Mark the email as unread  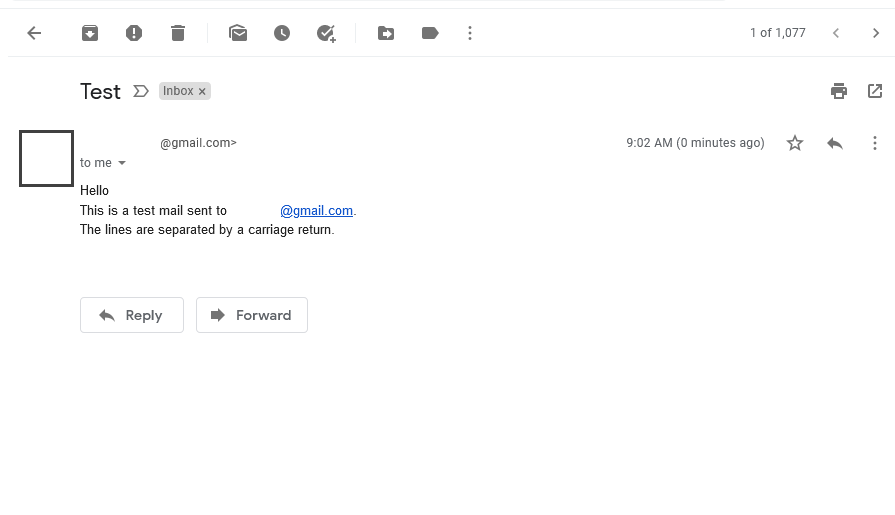point(238,33)
